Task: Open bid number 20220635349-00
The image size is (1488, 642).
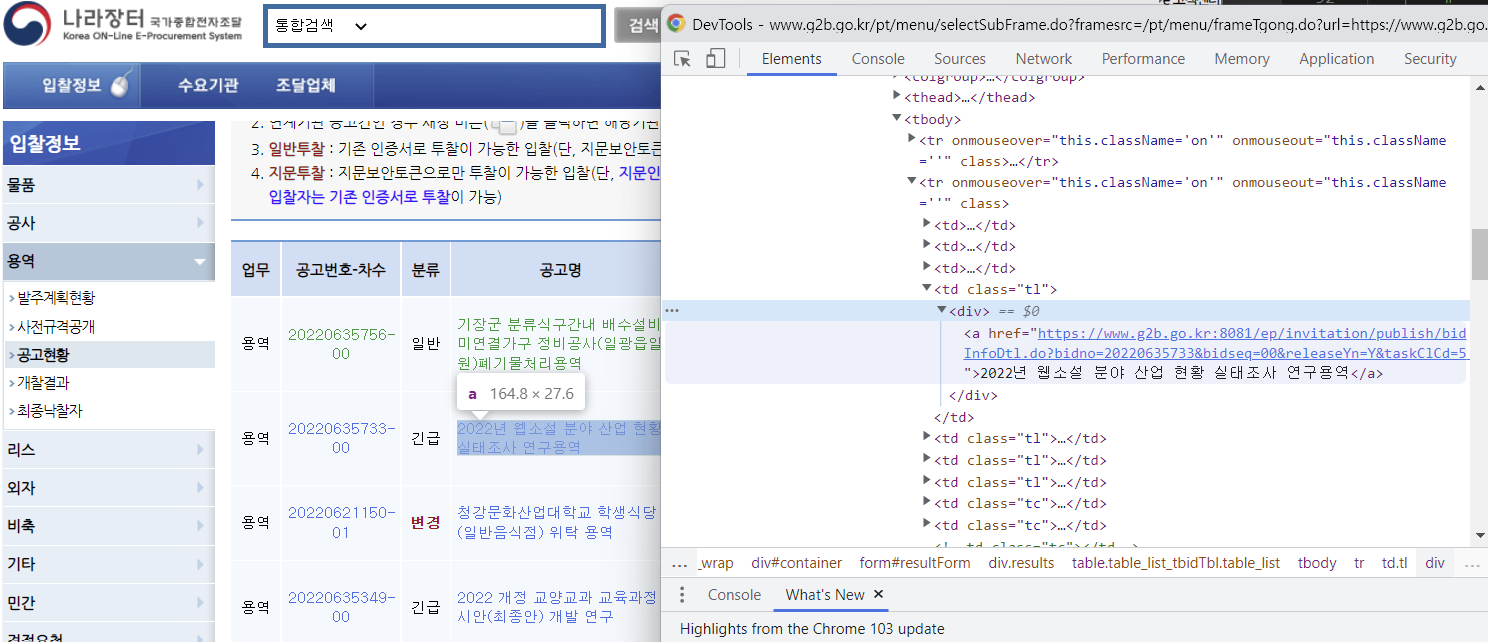Action: tap(341, 607)
